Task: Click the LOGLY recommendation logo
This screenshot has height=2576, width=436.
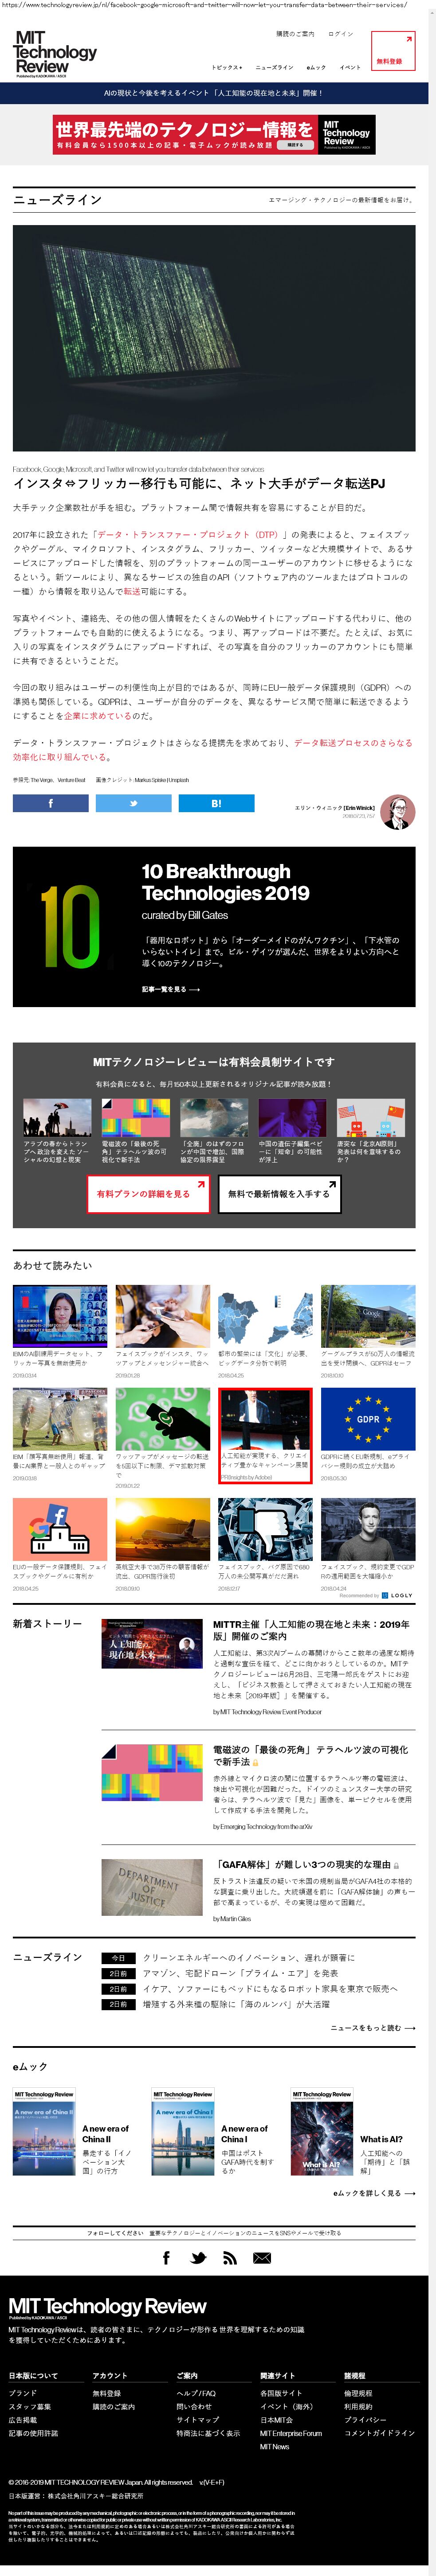Action: click(397, 1595)
